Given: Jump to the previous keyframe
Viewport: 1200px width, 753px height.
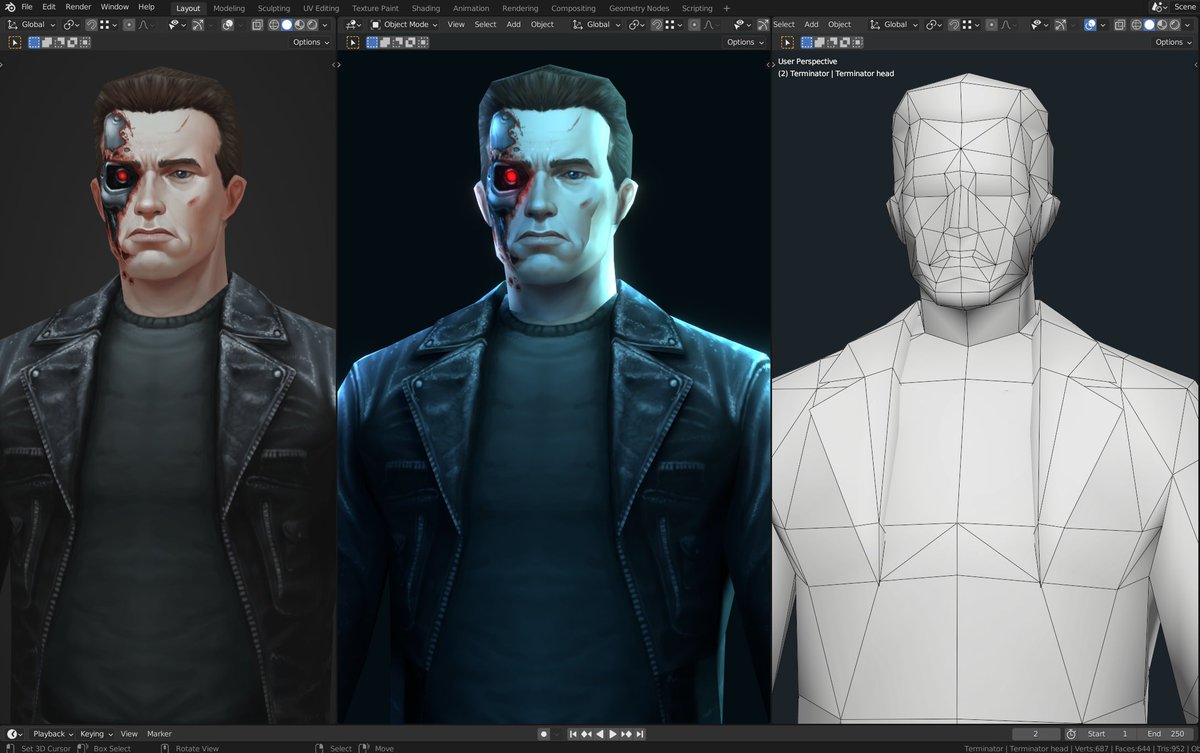Looking at the screenshot, I should [587, 734].
